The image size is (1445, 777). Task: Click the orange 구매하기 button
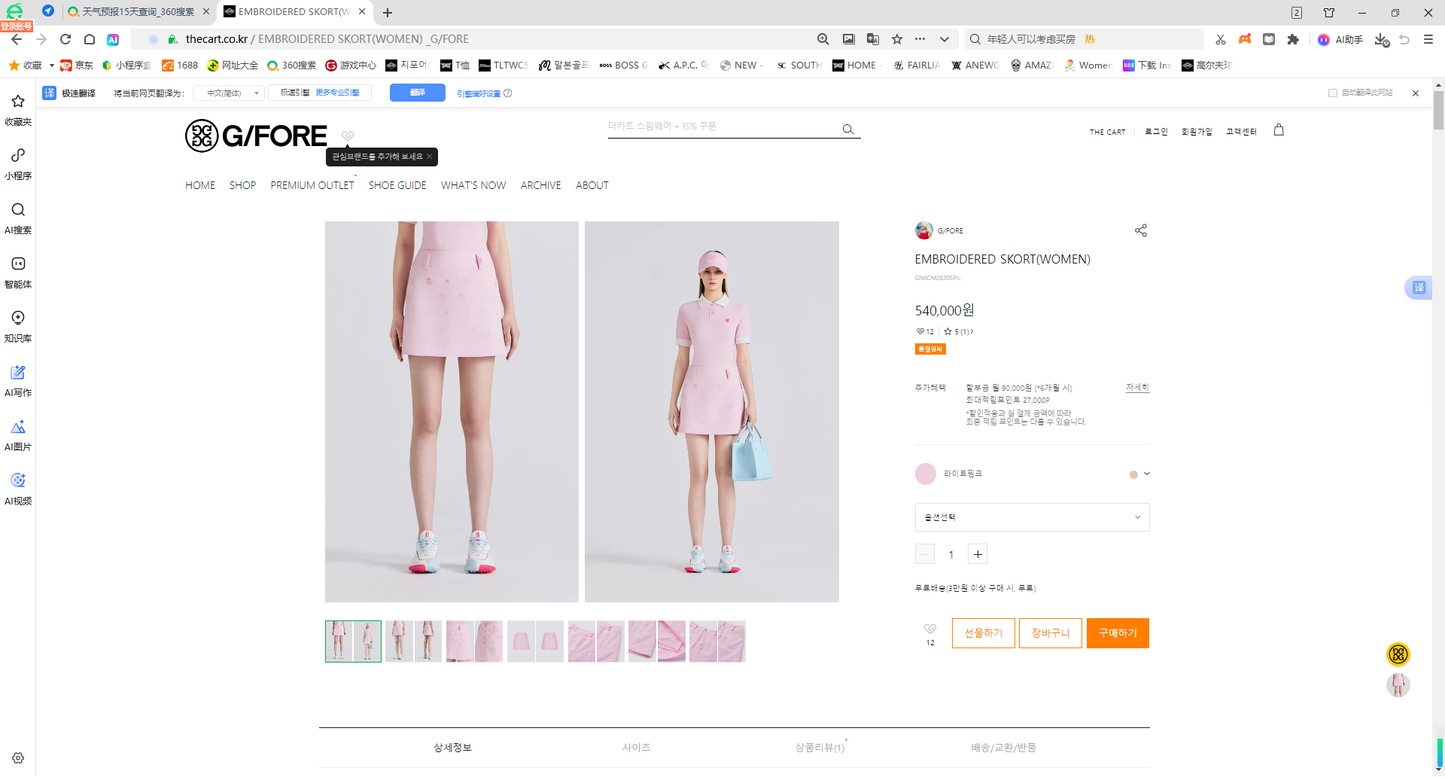pos(1118,633)
